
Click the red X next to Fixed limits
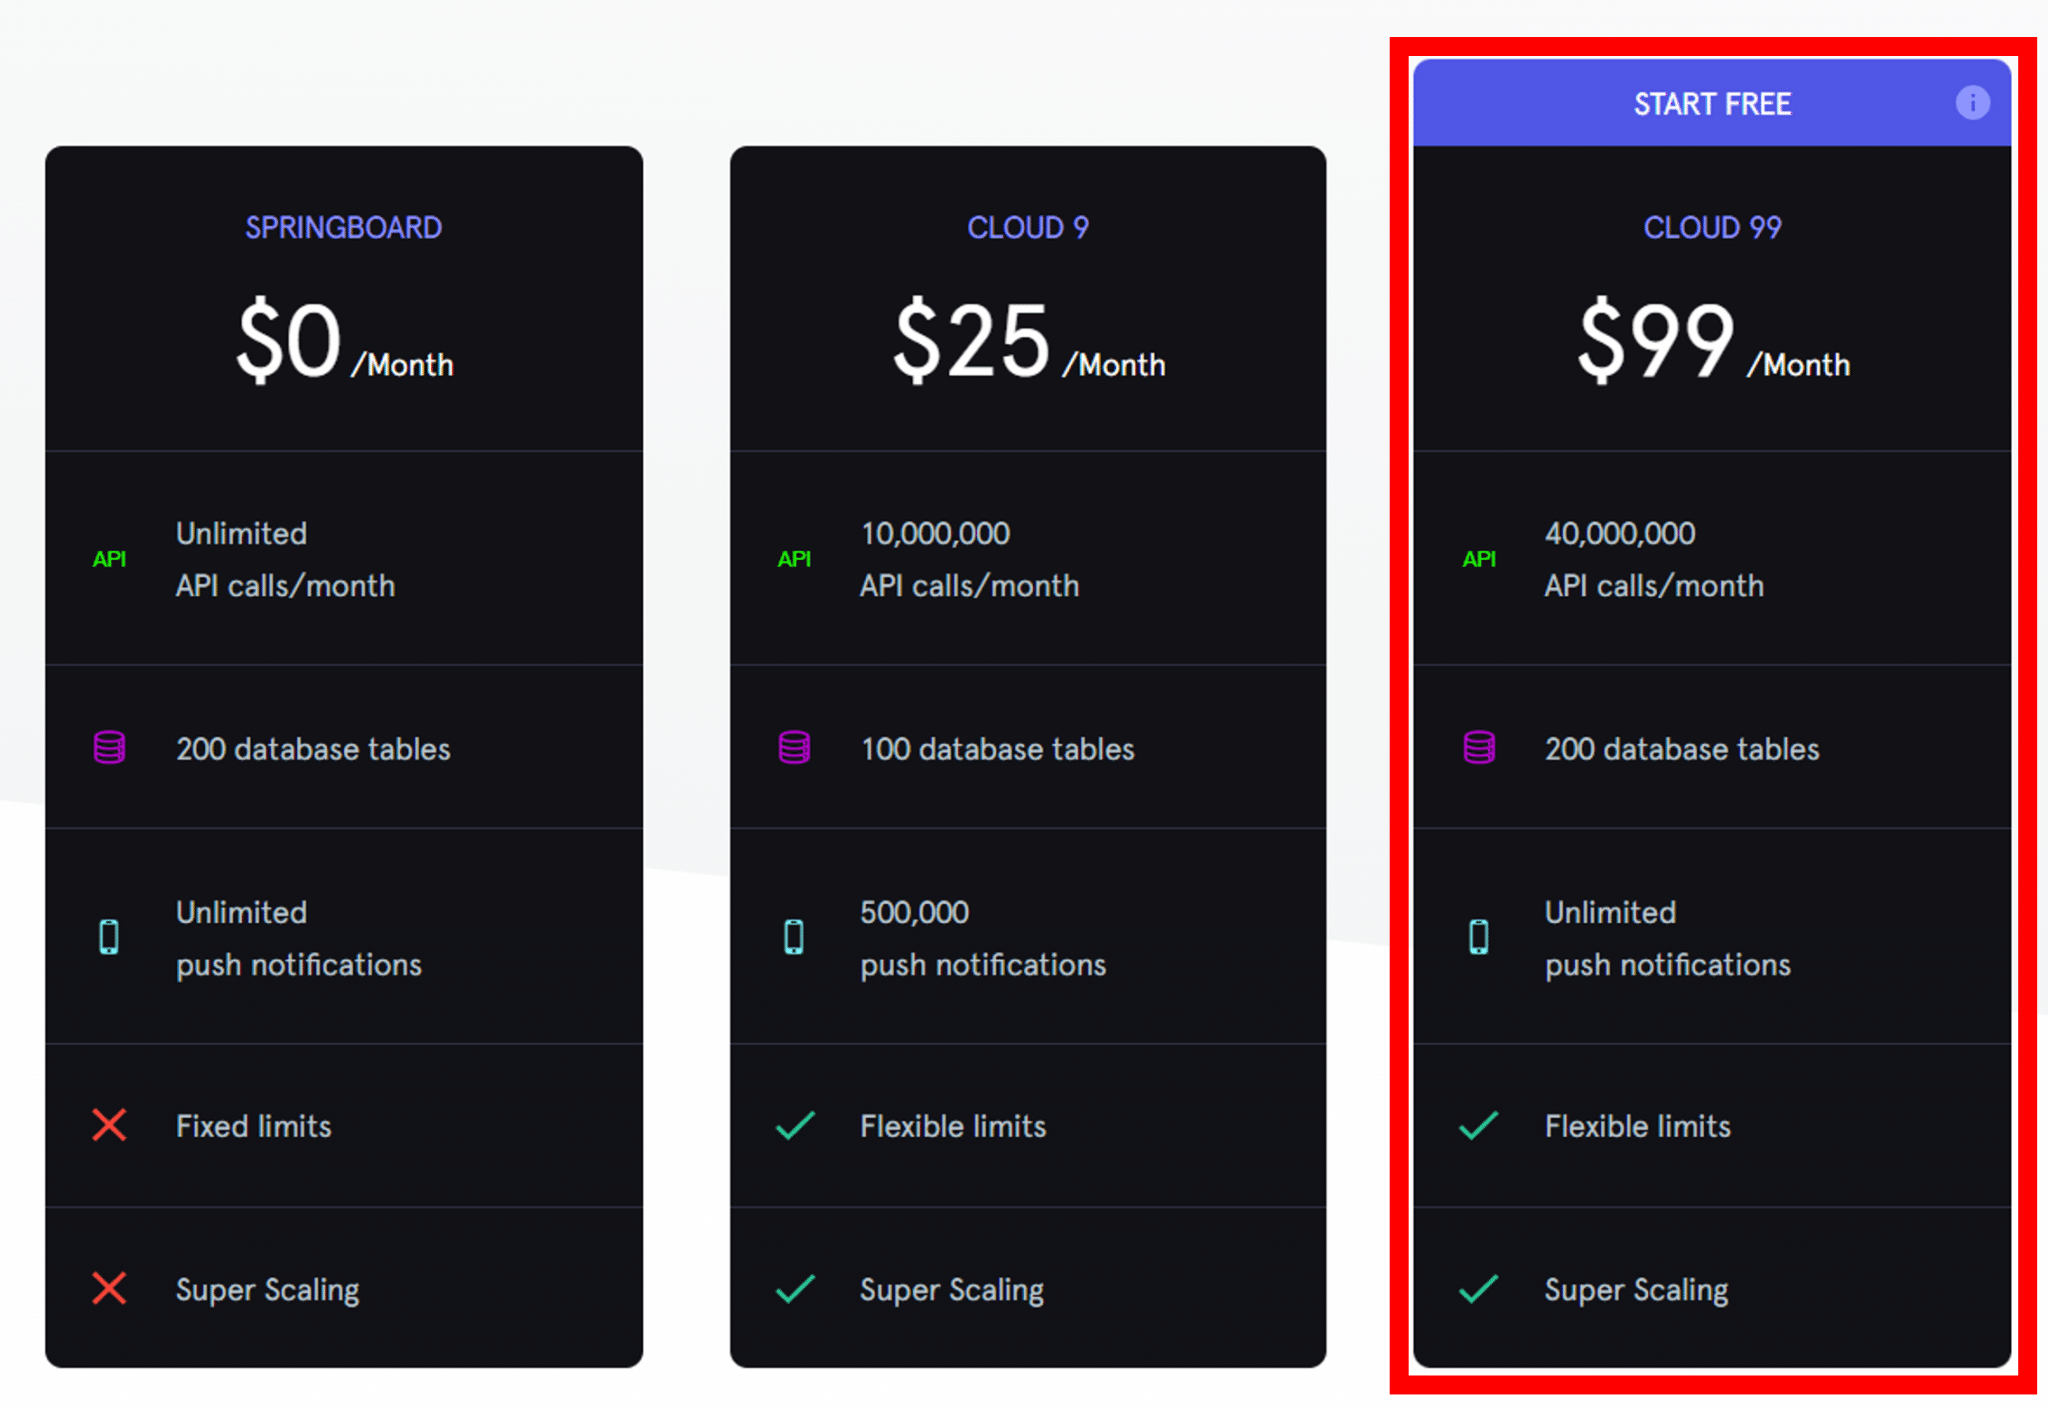(x=109, y=1125)
